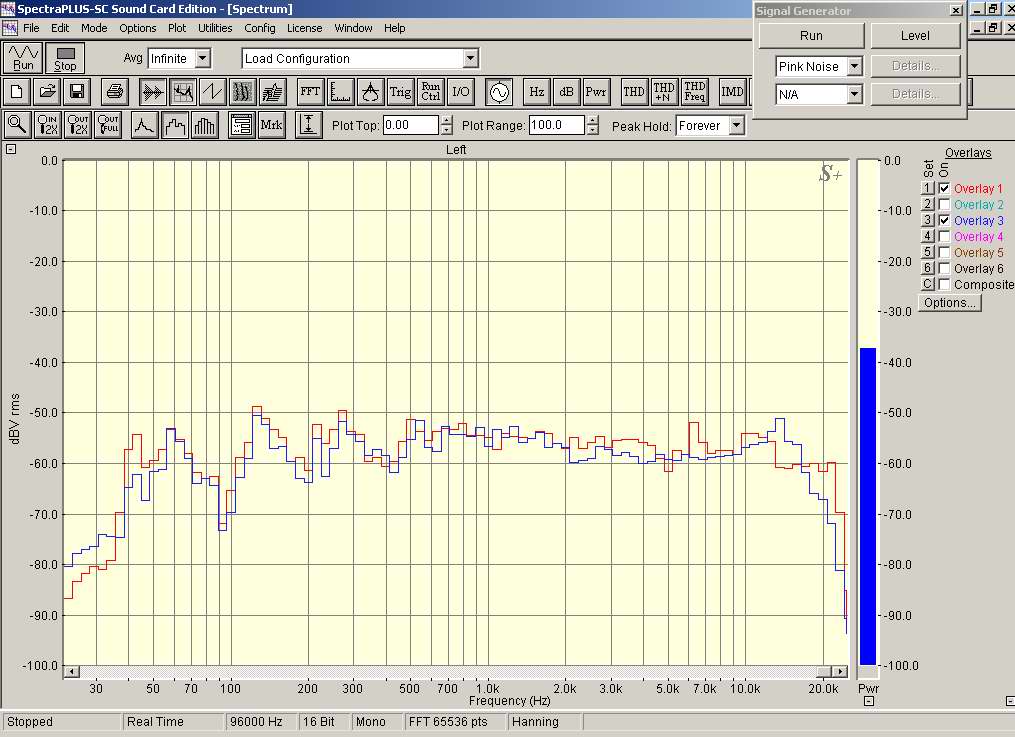Open the 3-D surface view icon
This screenshot has height=737, width=1015.
click(273, 92)
